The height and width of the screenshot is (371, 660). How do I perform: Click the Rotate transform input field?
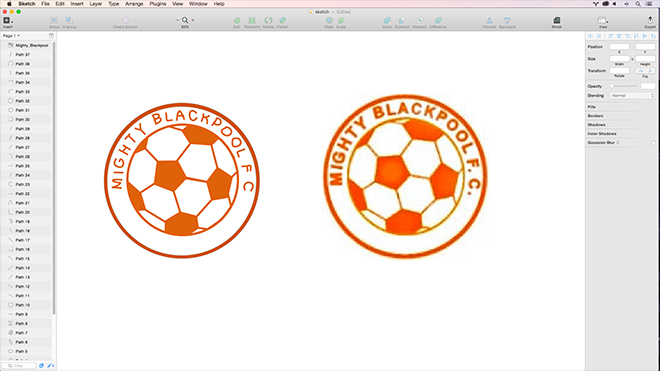619,71
